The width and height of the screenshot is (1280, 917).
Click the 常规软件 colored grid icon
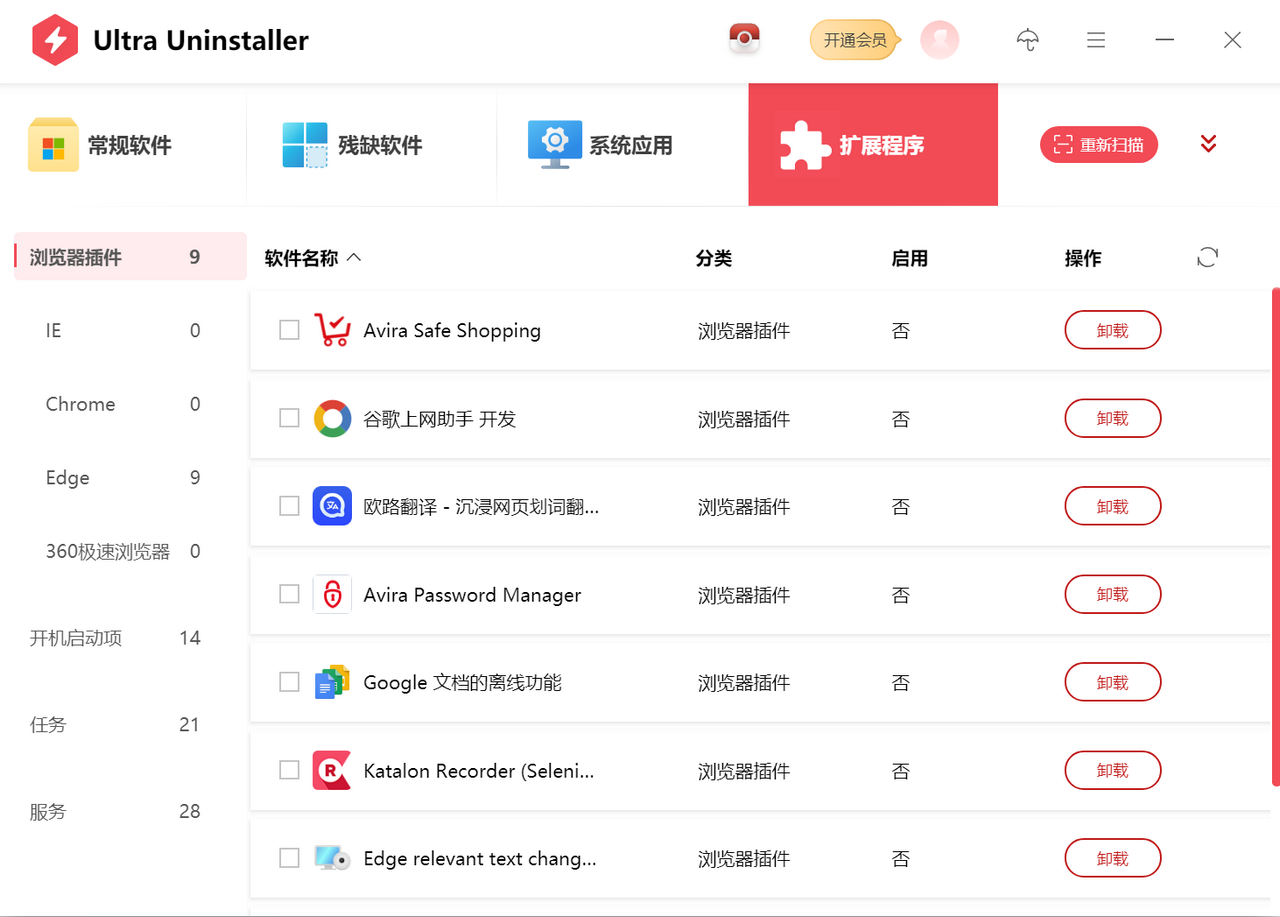pos(53,144)
